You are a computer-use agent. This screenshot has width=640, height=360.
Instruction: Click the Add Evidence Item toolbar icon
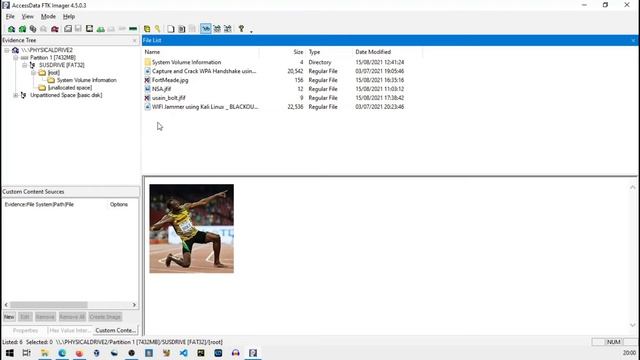tap(11, 29)
